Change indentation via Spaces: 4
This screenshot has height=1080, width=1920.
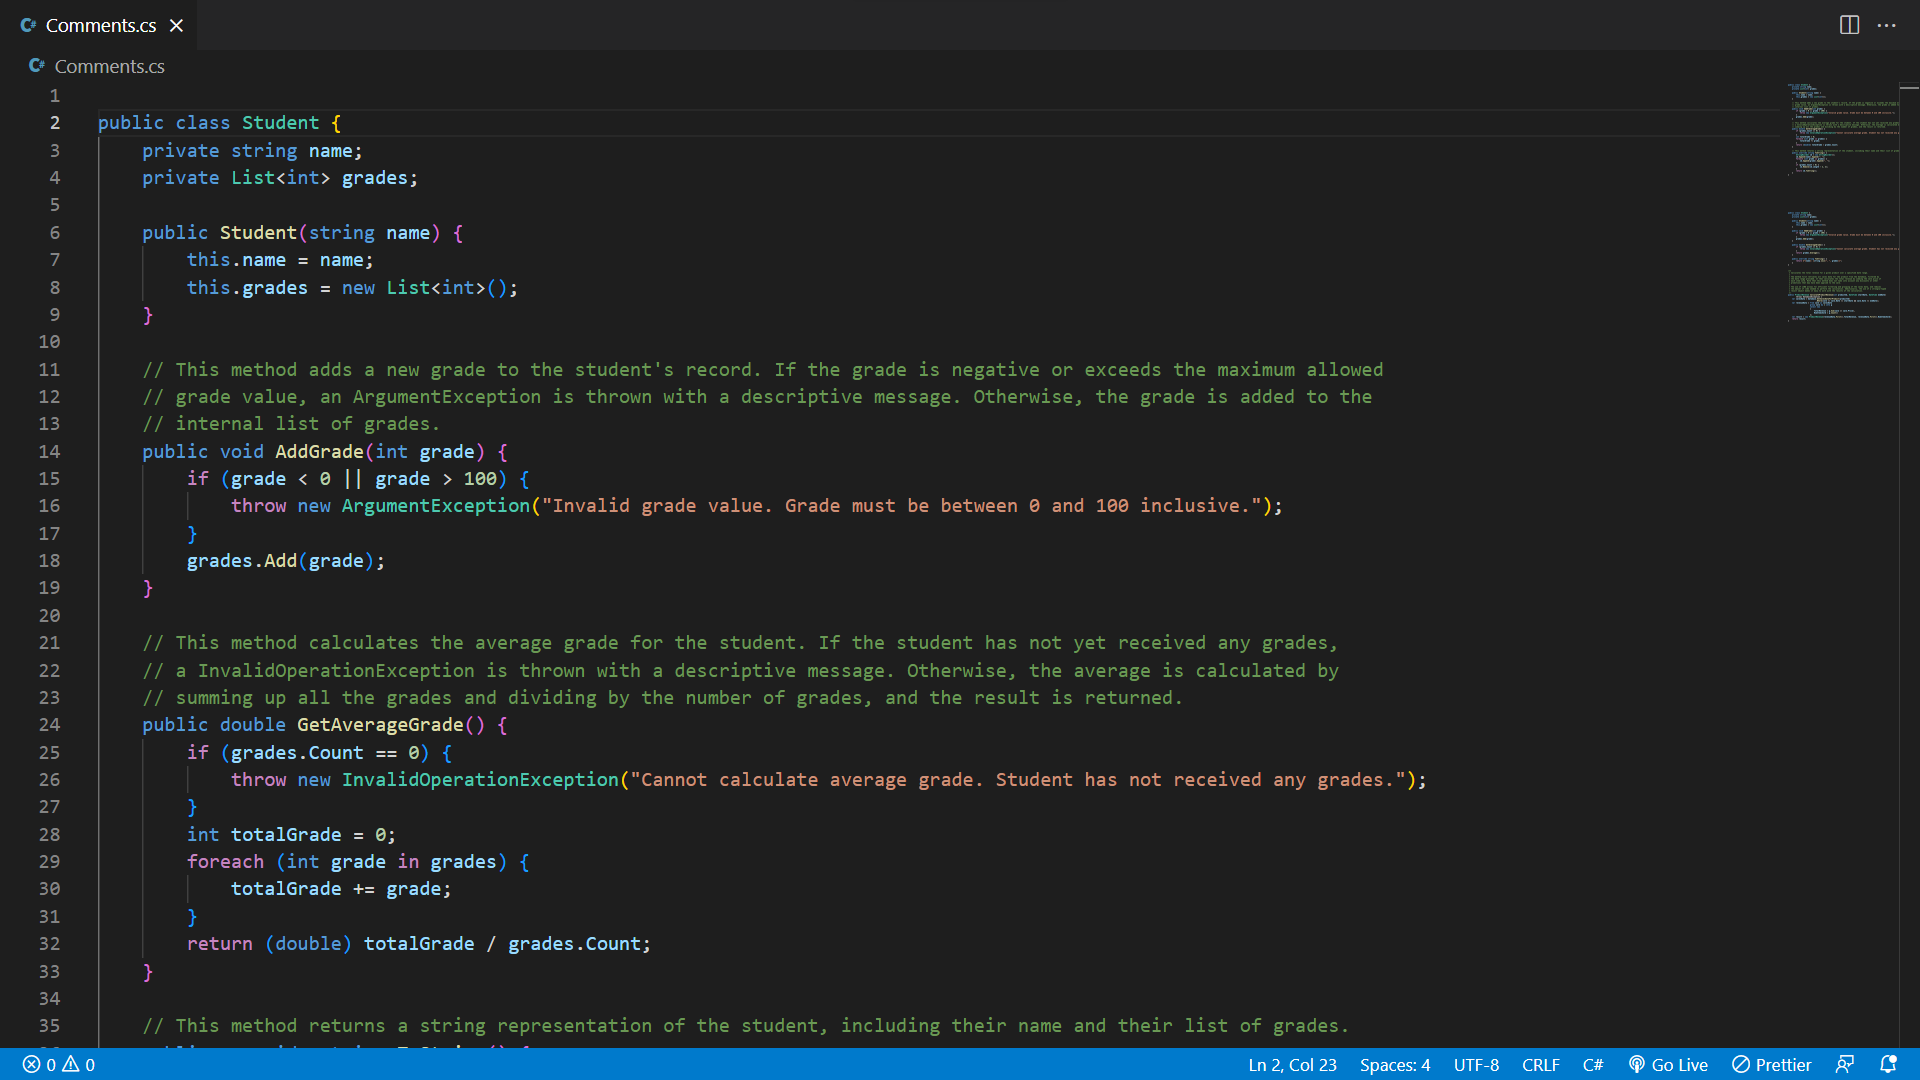[1394, 1064]
